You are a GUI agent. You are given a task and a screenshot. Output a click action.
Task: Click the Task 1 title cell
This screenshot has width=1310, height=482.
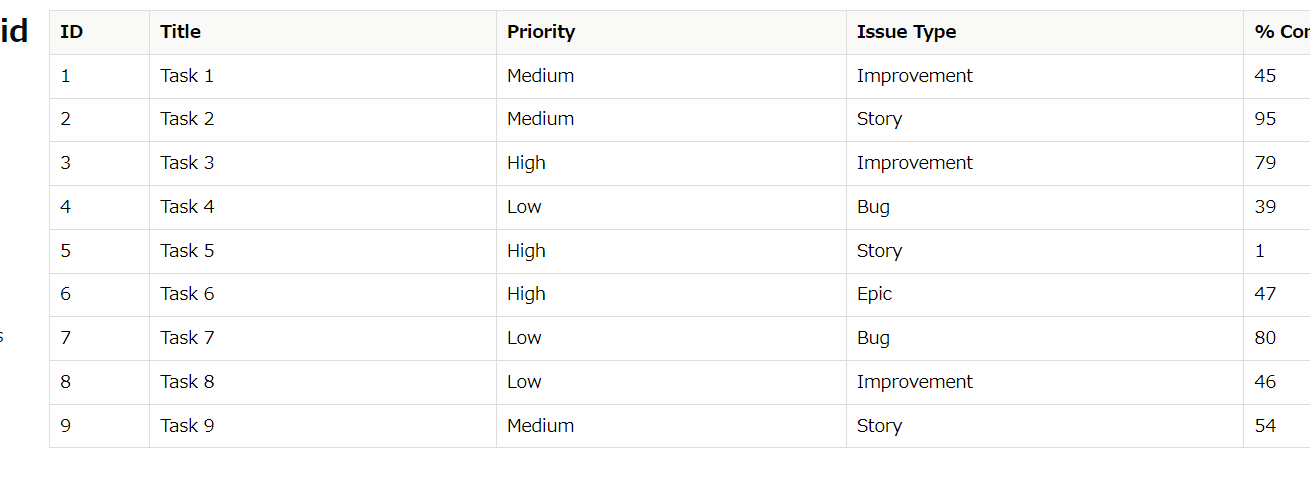(x=187, y=76)
